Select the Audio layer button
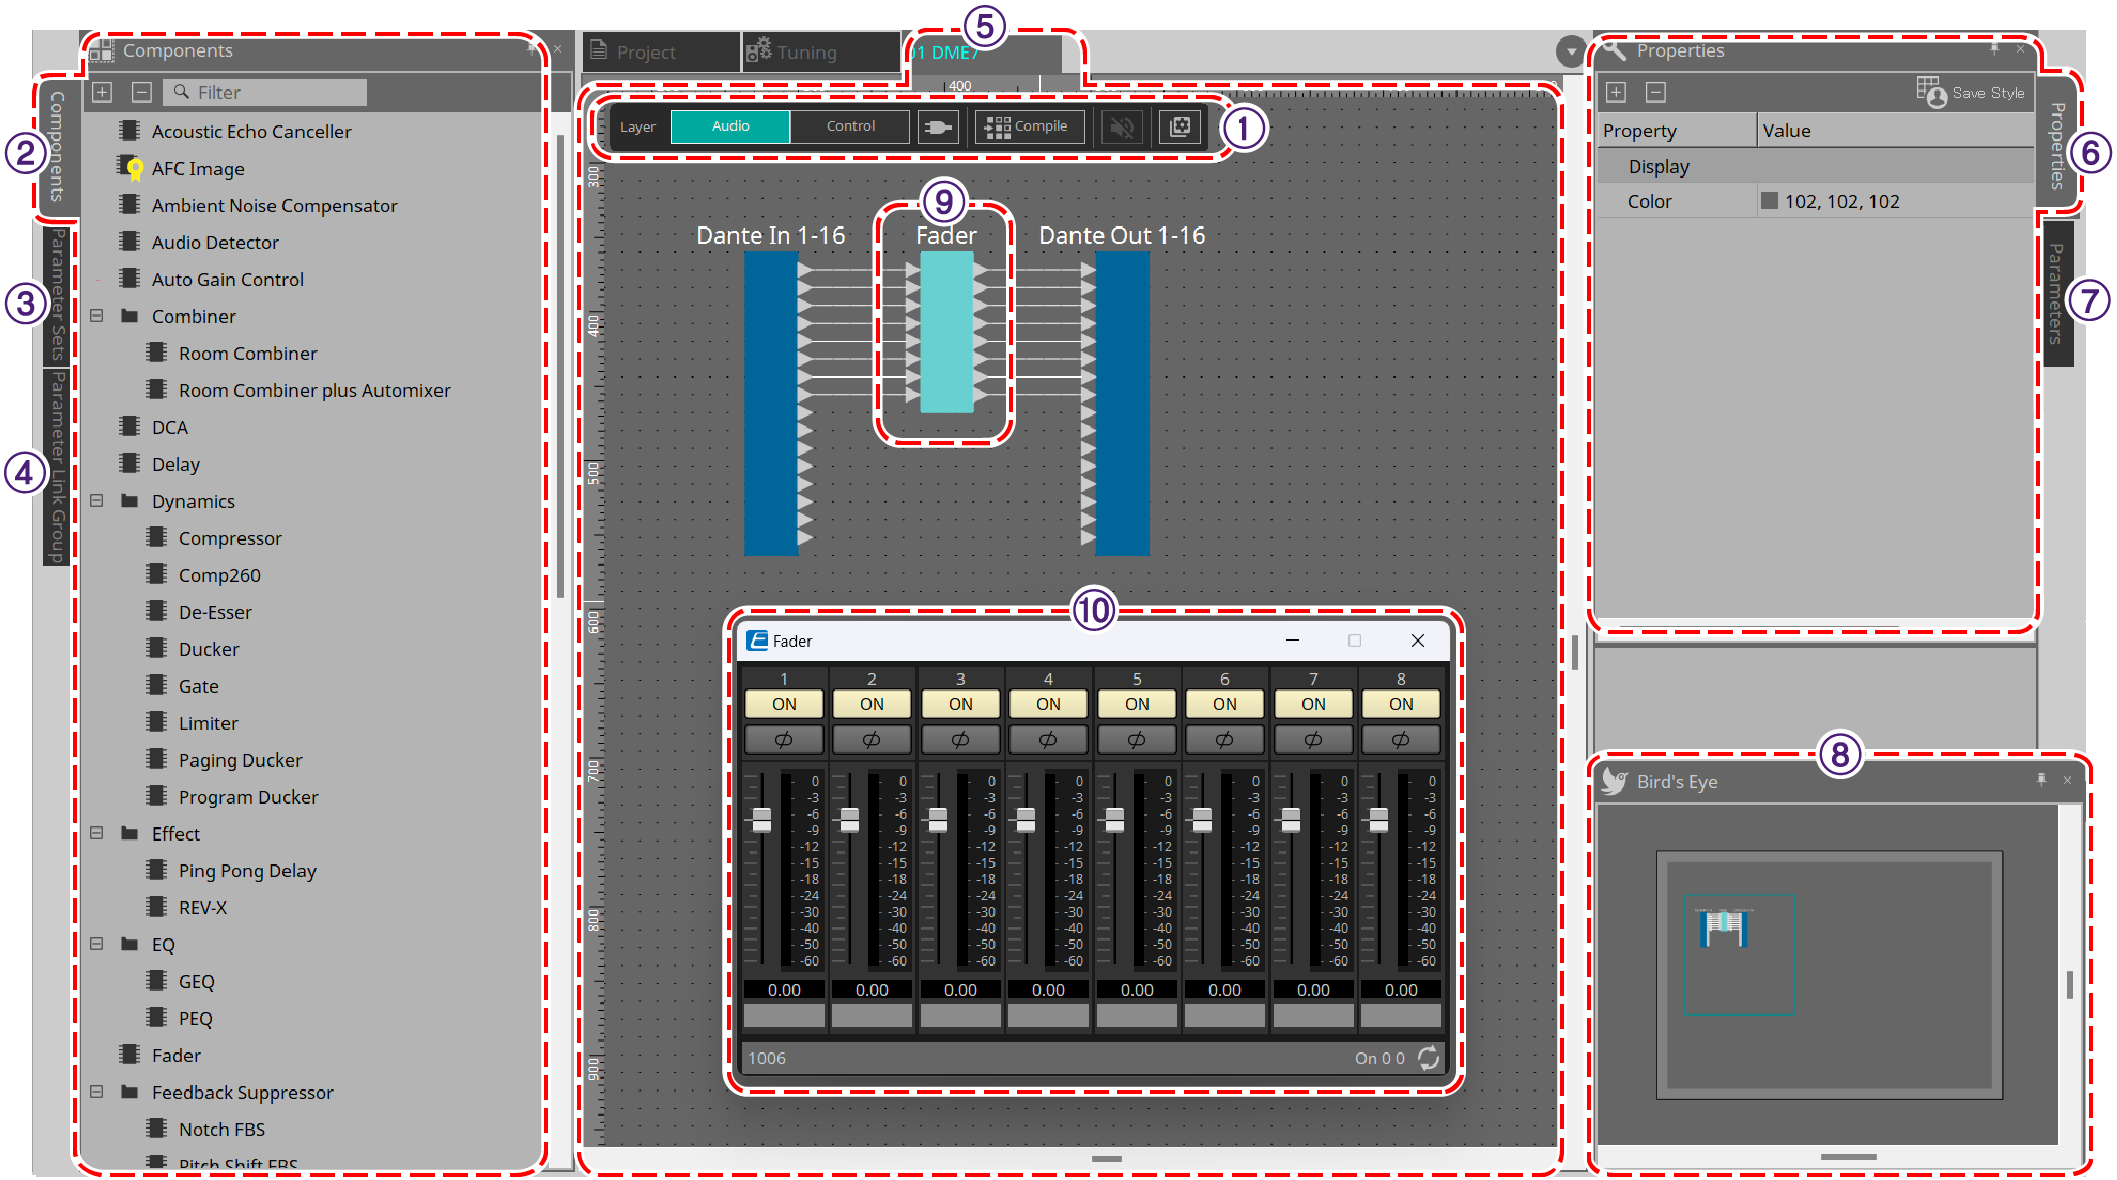The image size is (2117, 1180). 730,127
